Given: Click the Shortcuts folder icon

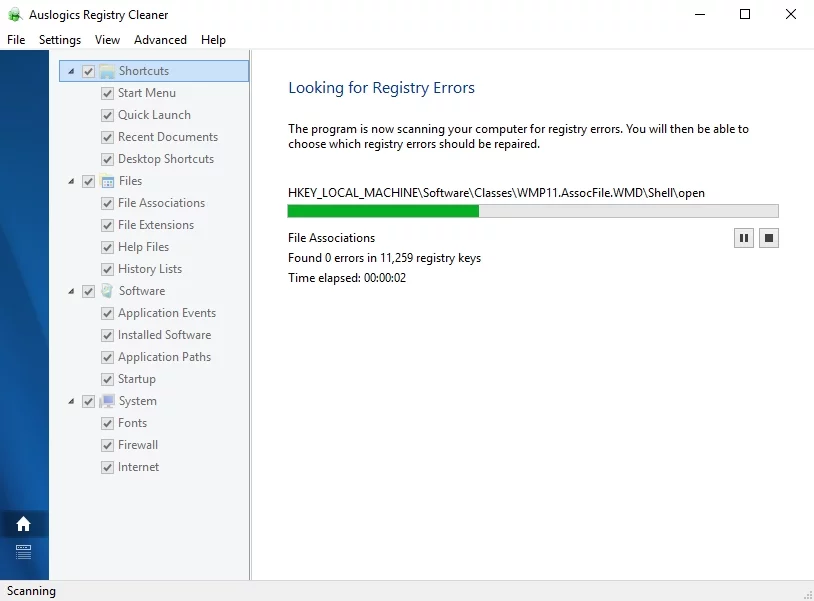Looking at the screenshot, I should pos(107,71).
